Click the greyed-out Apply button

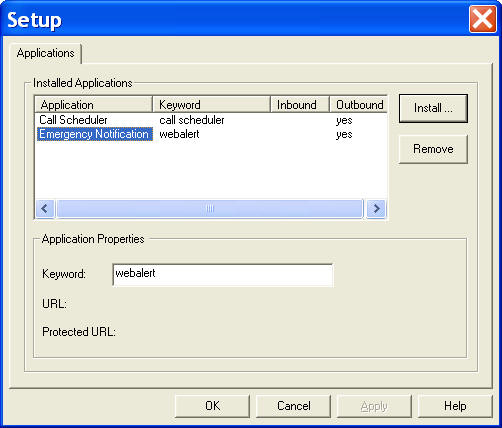coord(374,406)
